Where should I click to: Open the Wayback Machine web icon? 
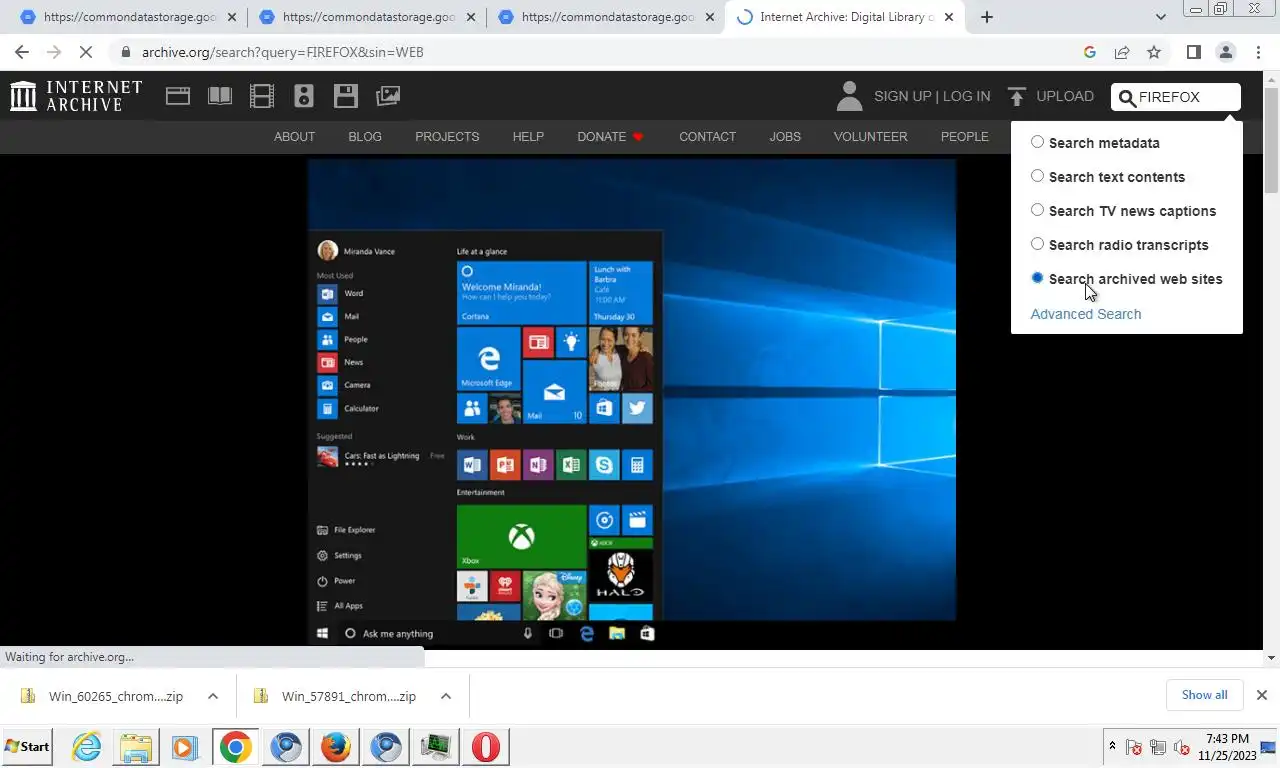(178, 96)
